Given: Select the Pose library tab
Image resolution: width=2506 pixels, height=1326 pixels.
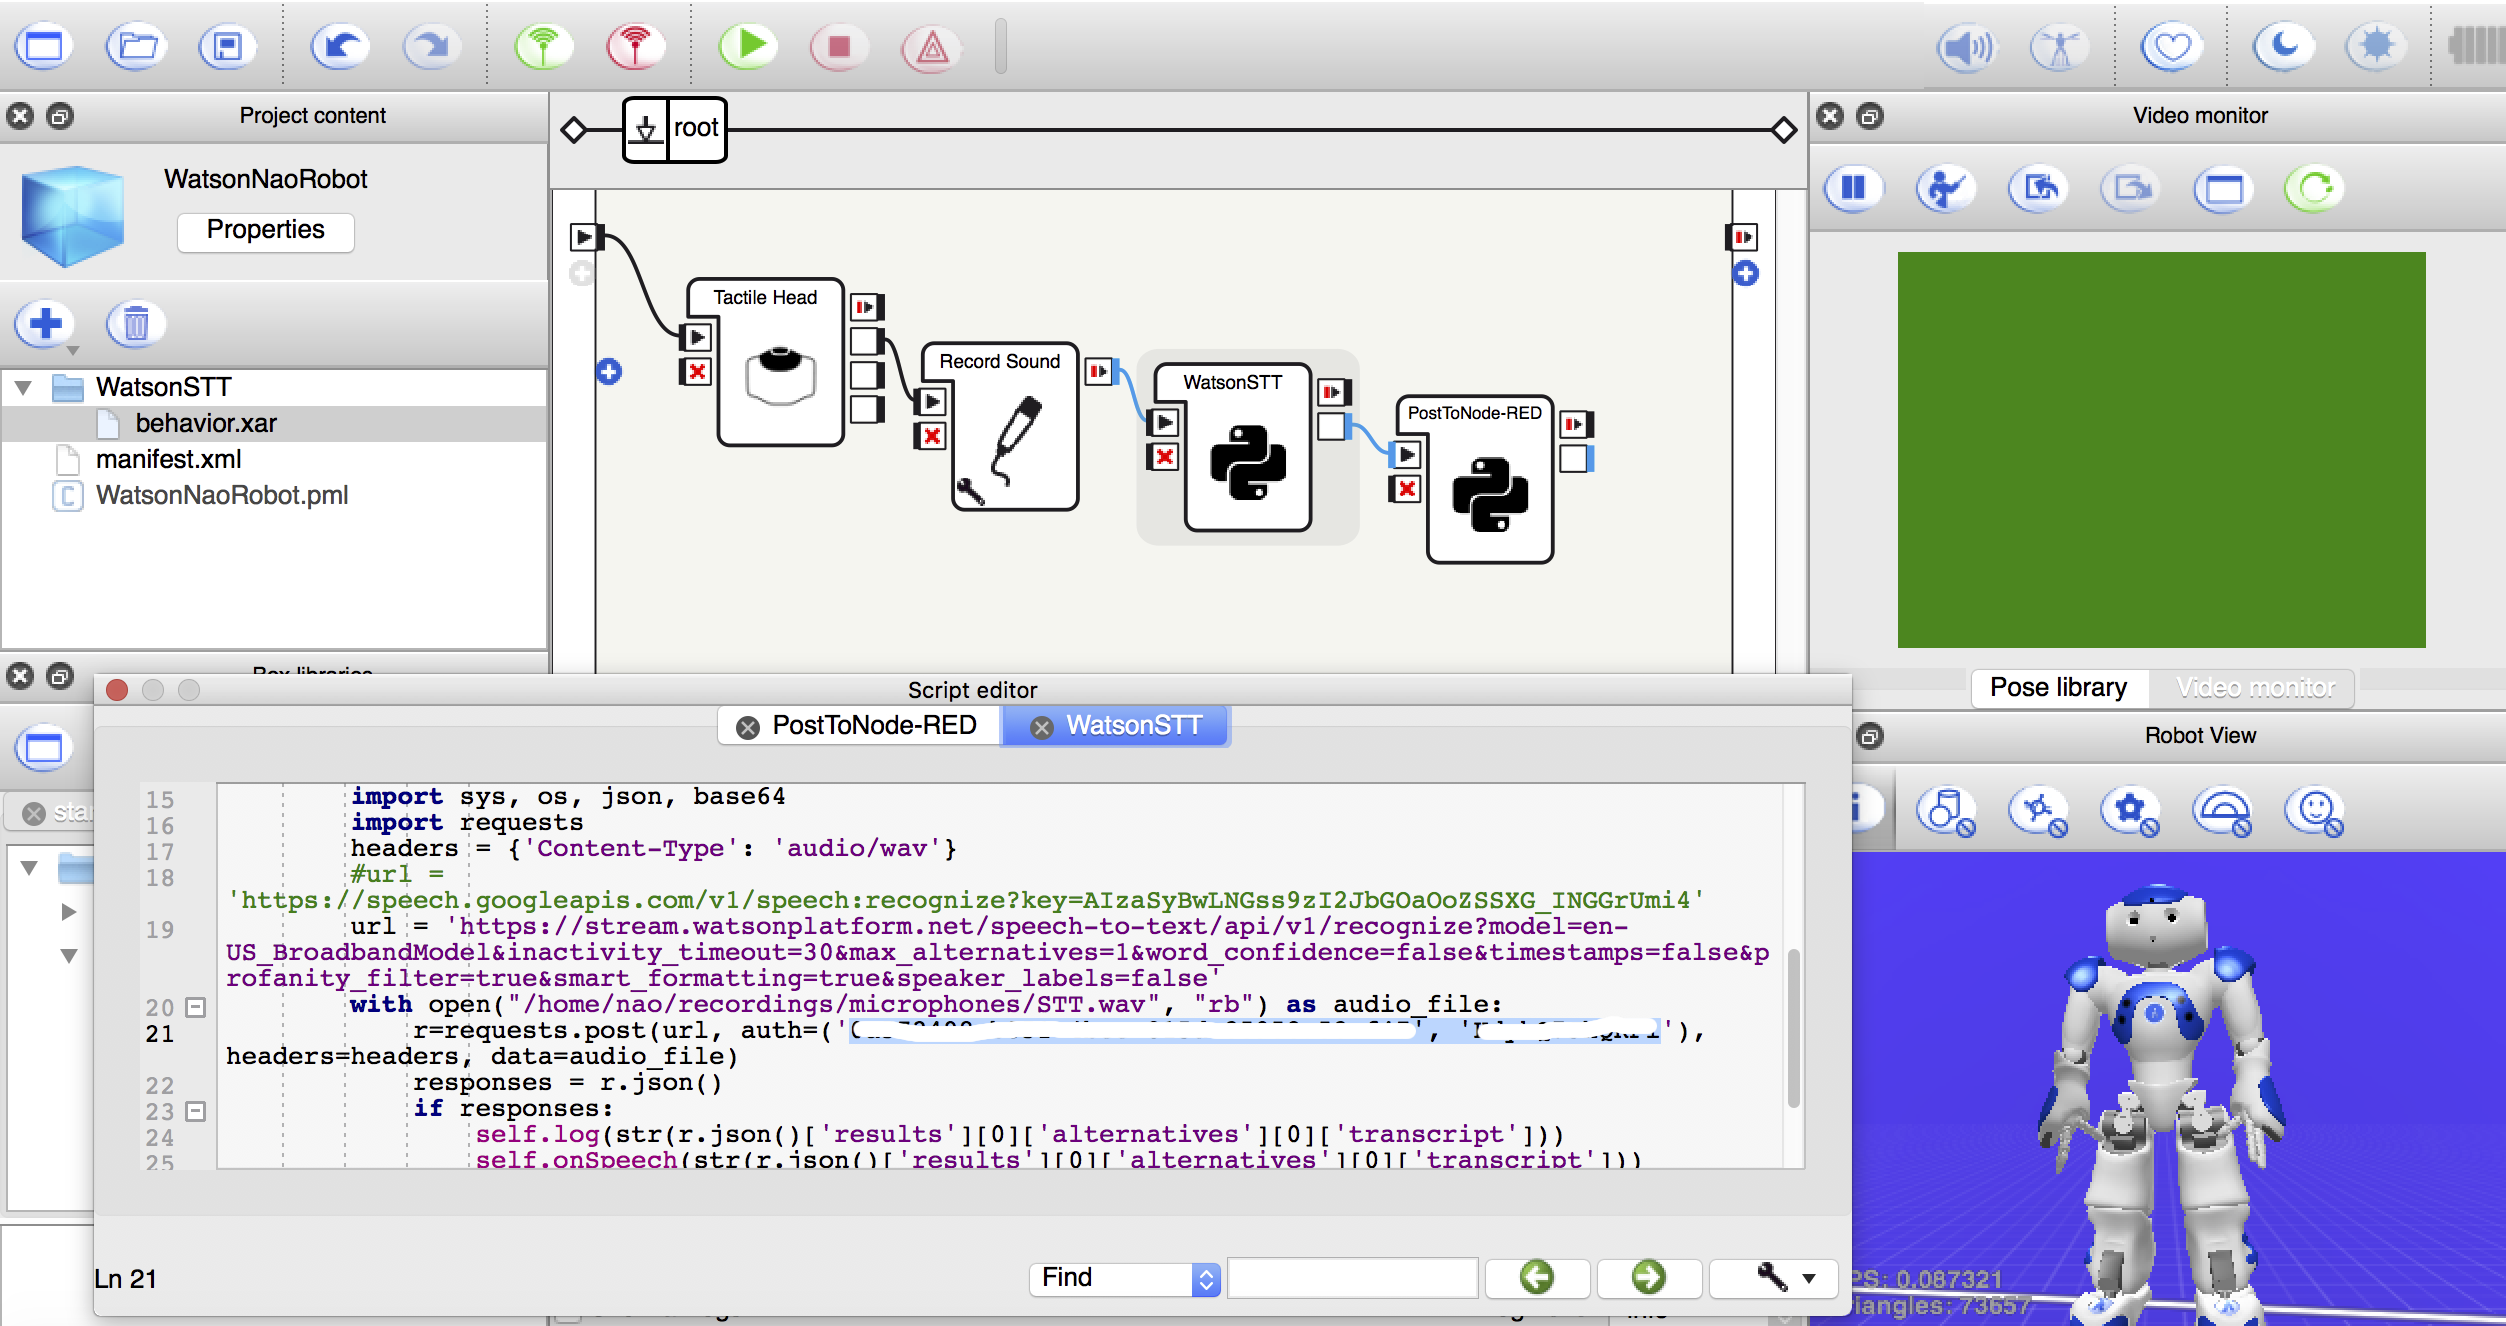Looking at the screenshot, I should [2058, 688].
